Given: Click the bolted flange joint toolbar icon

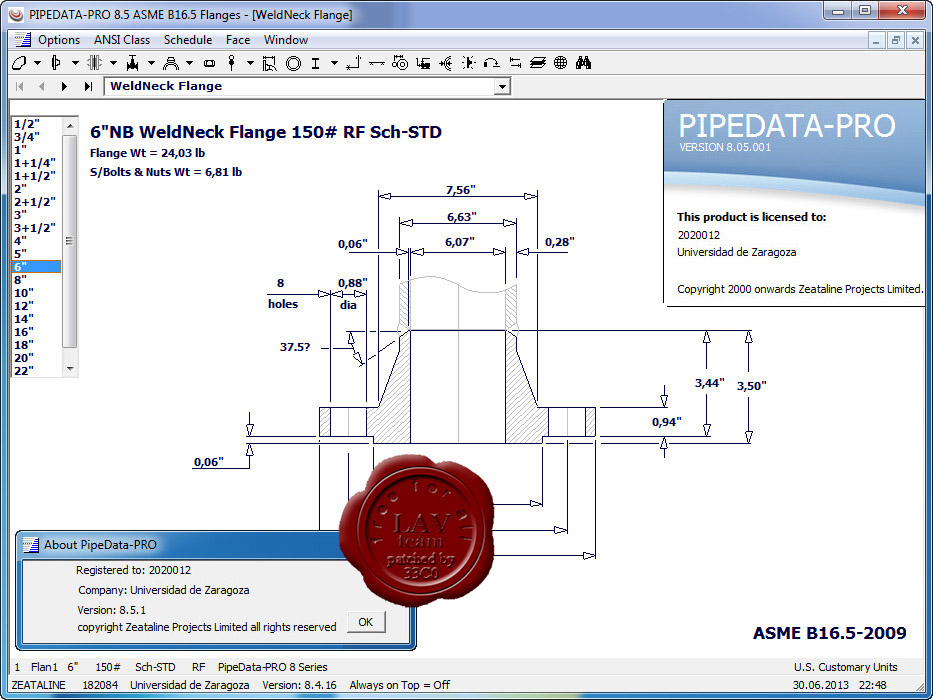Looking at the screenshot, I should (x=95, y=63).
